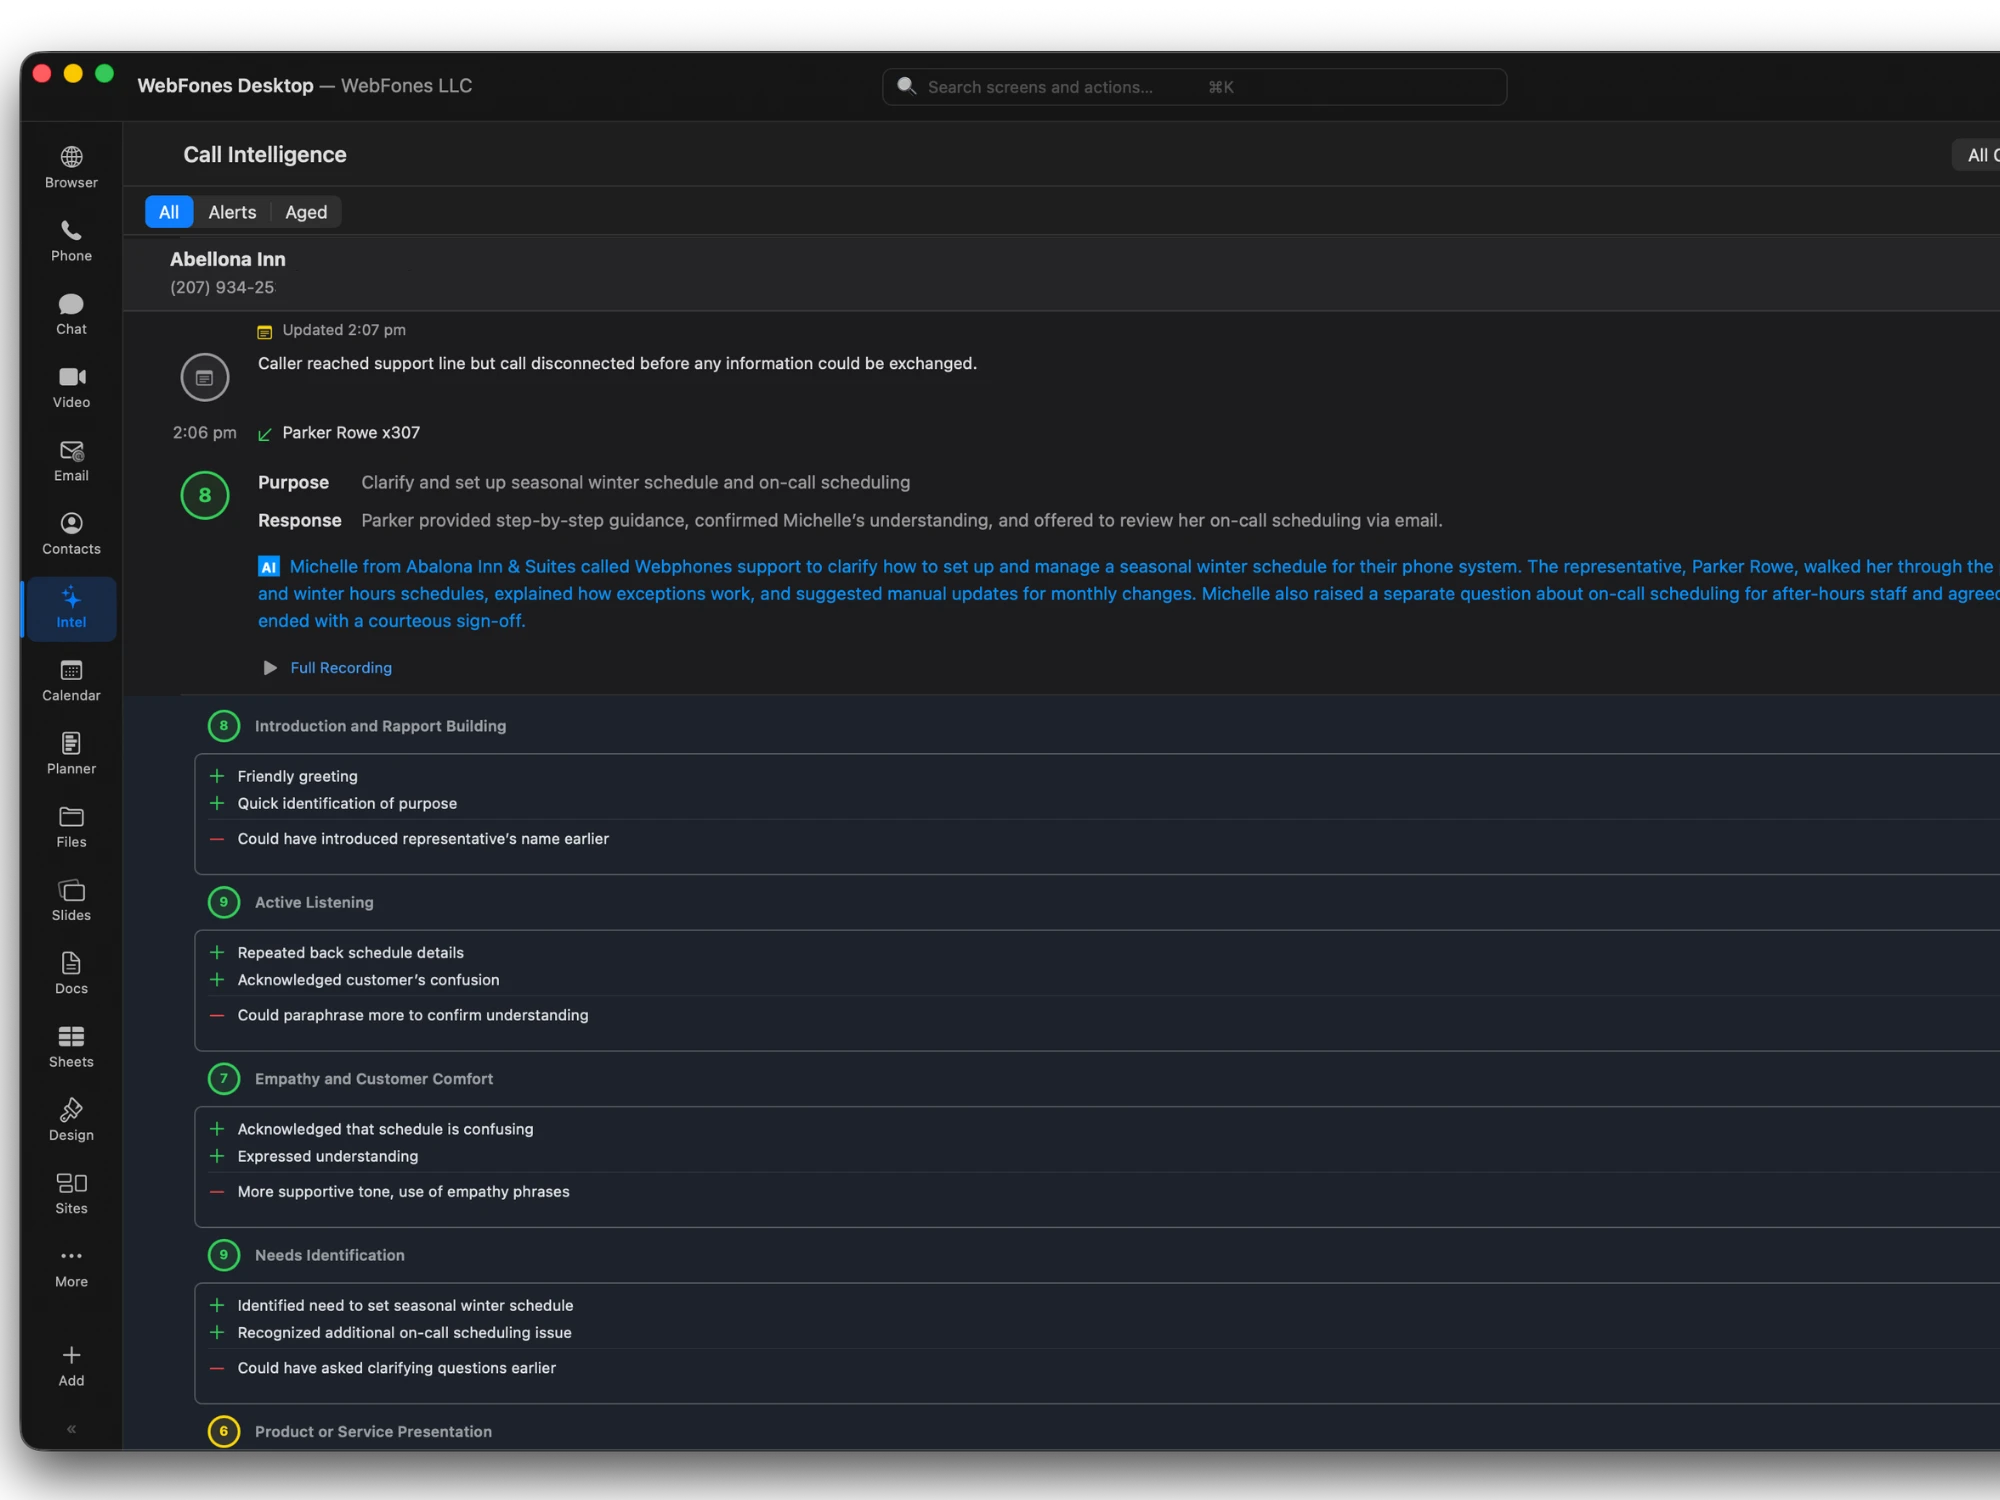
Task: Click 'Could have asked clarifying questions earlier'
Action: coord(396,1368)
